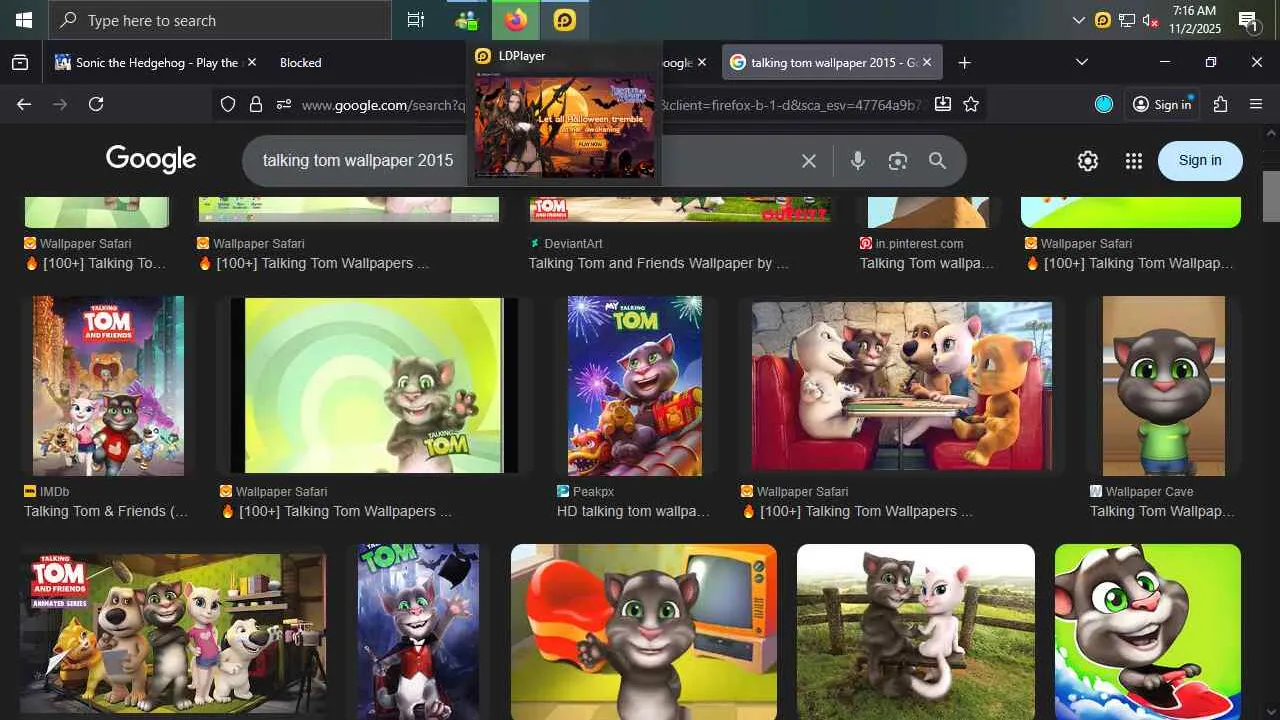1280x720 pixels.
Task: Reload the current page
Action: (x=96, y=104)
